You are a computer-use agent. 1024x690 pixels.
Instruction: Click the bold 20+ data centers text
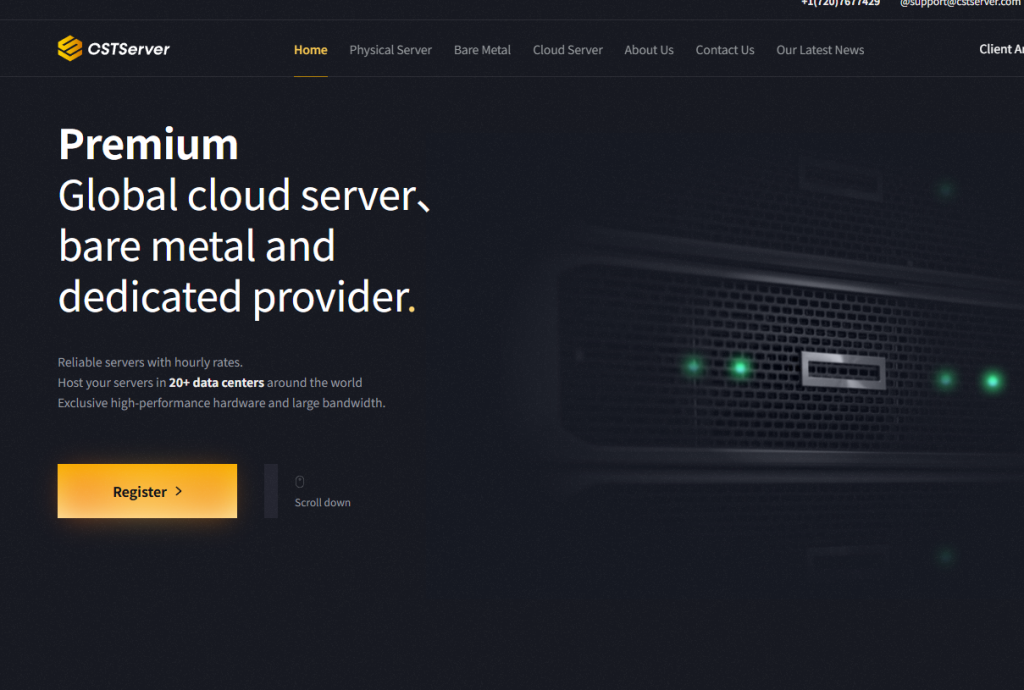point(216,383)
